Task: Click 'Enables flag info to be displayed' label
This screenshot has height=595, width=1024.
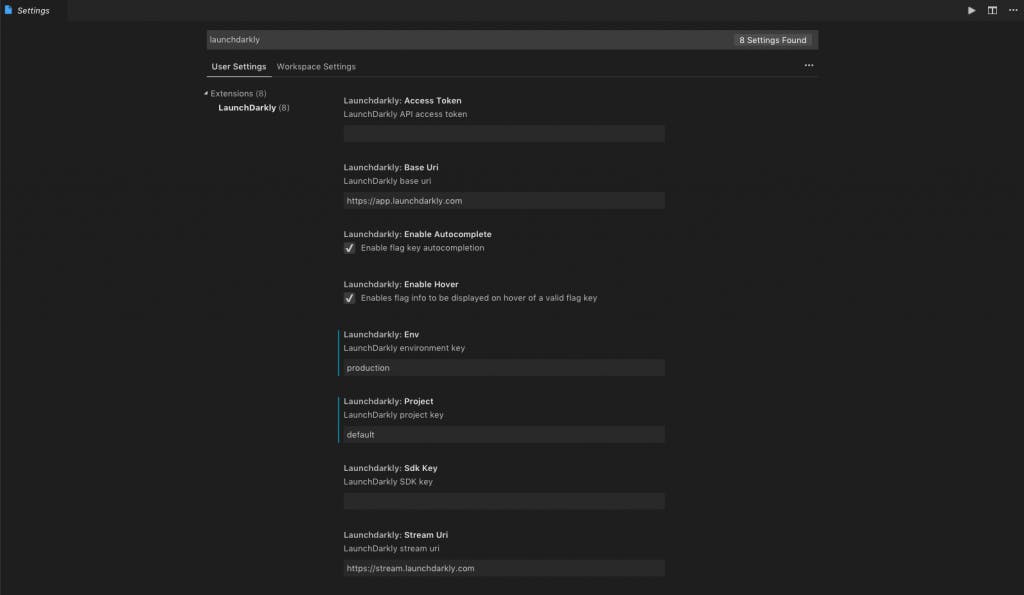Action: [x=479, y=298]
